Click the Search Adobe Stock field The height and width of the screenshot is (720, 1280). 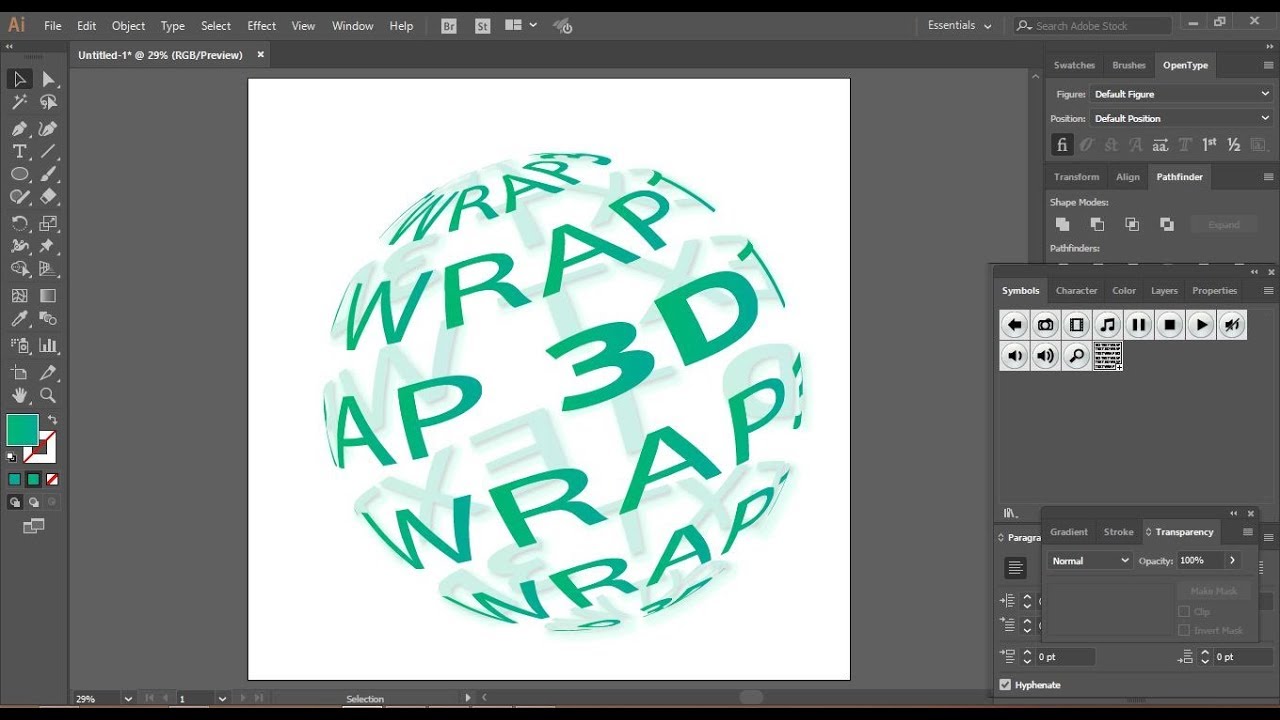(1100, 26)
